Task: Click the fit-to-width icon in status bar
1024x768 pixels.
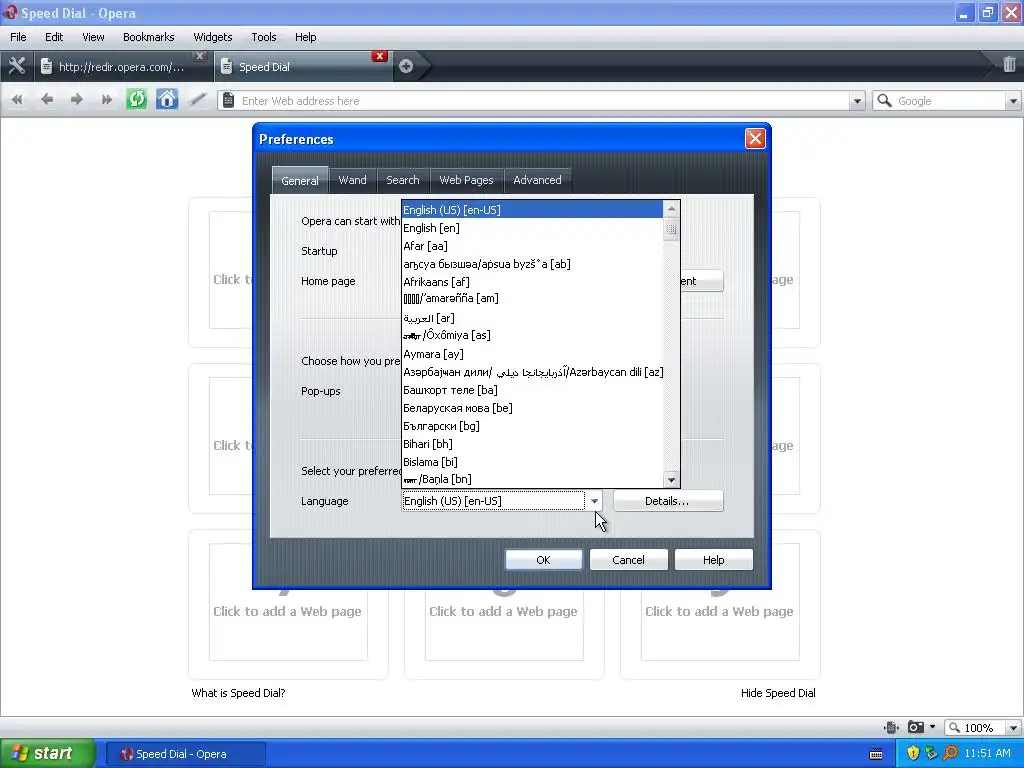Action: (891, 727)
